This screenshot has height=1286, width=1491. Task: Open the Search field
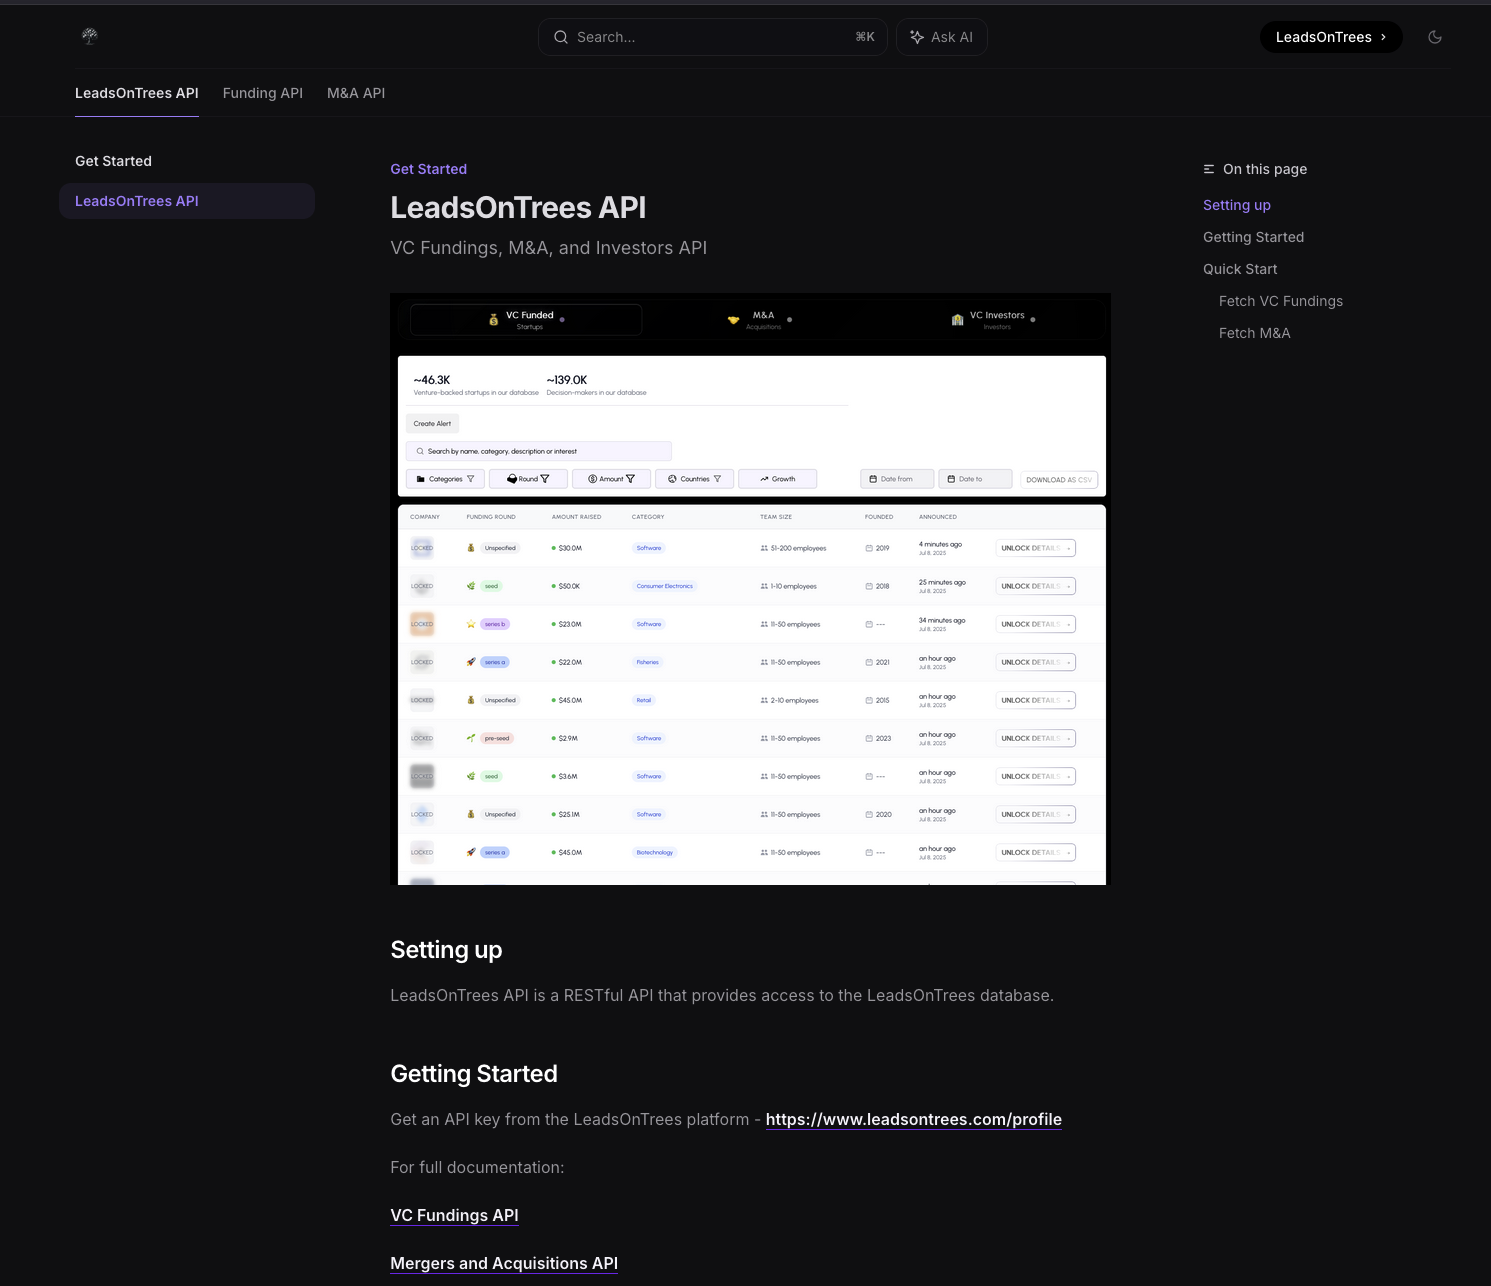tap(713, 37)
